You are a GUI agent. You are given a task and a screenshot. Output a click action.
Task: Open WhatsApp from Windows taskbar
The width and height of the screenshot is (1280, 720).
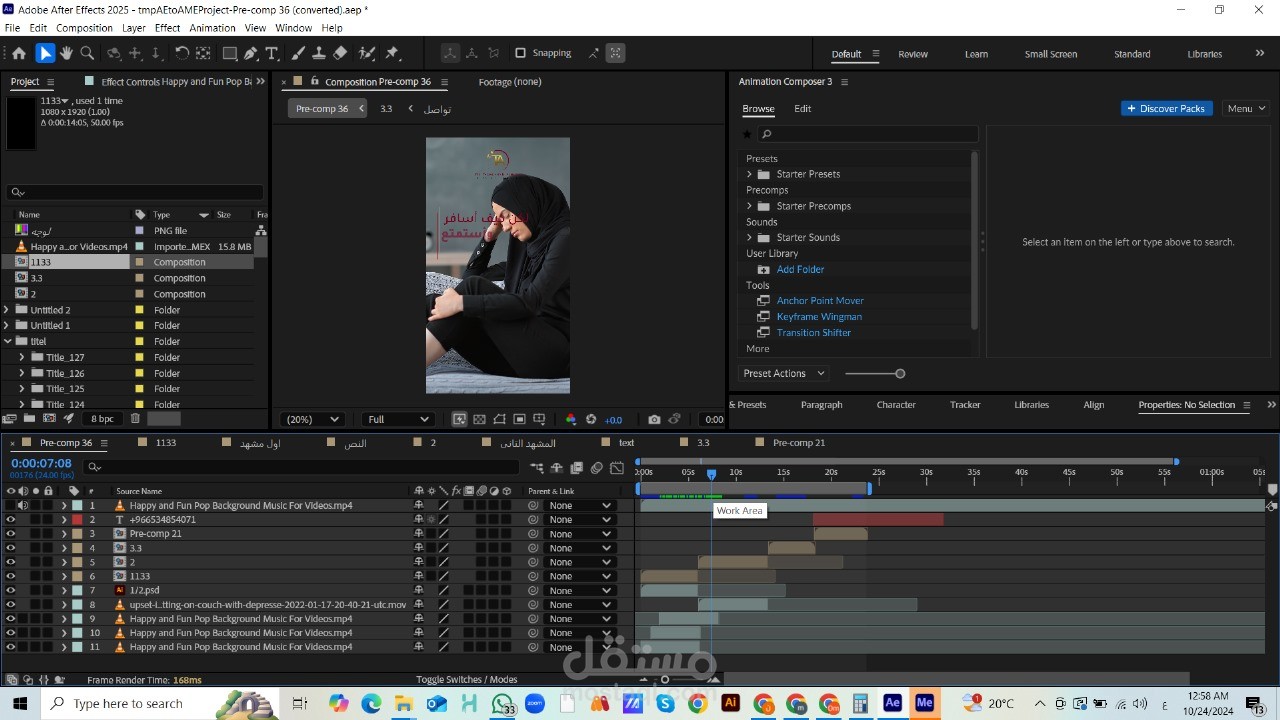502,703
